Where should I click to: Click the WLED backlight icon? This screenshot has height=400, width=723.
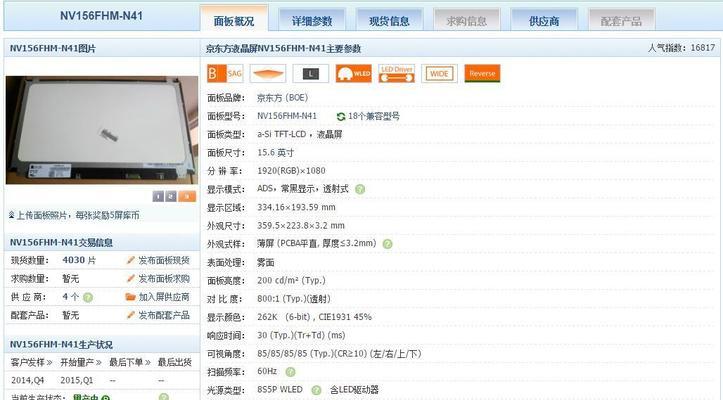point(354,73)
